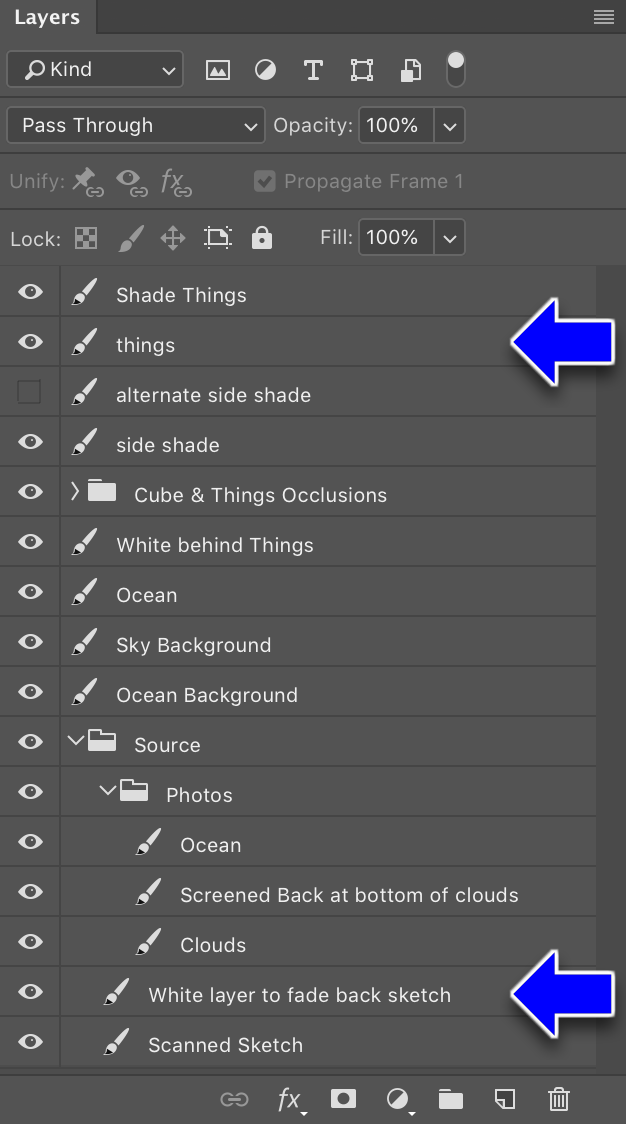
Task: Turn off layer filtering toggle switch
Action: [455, 70]
